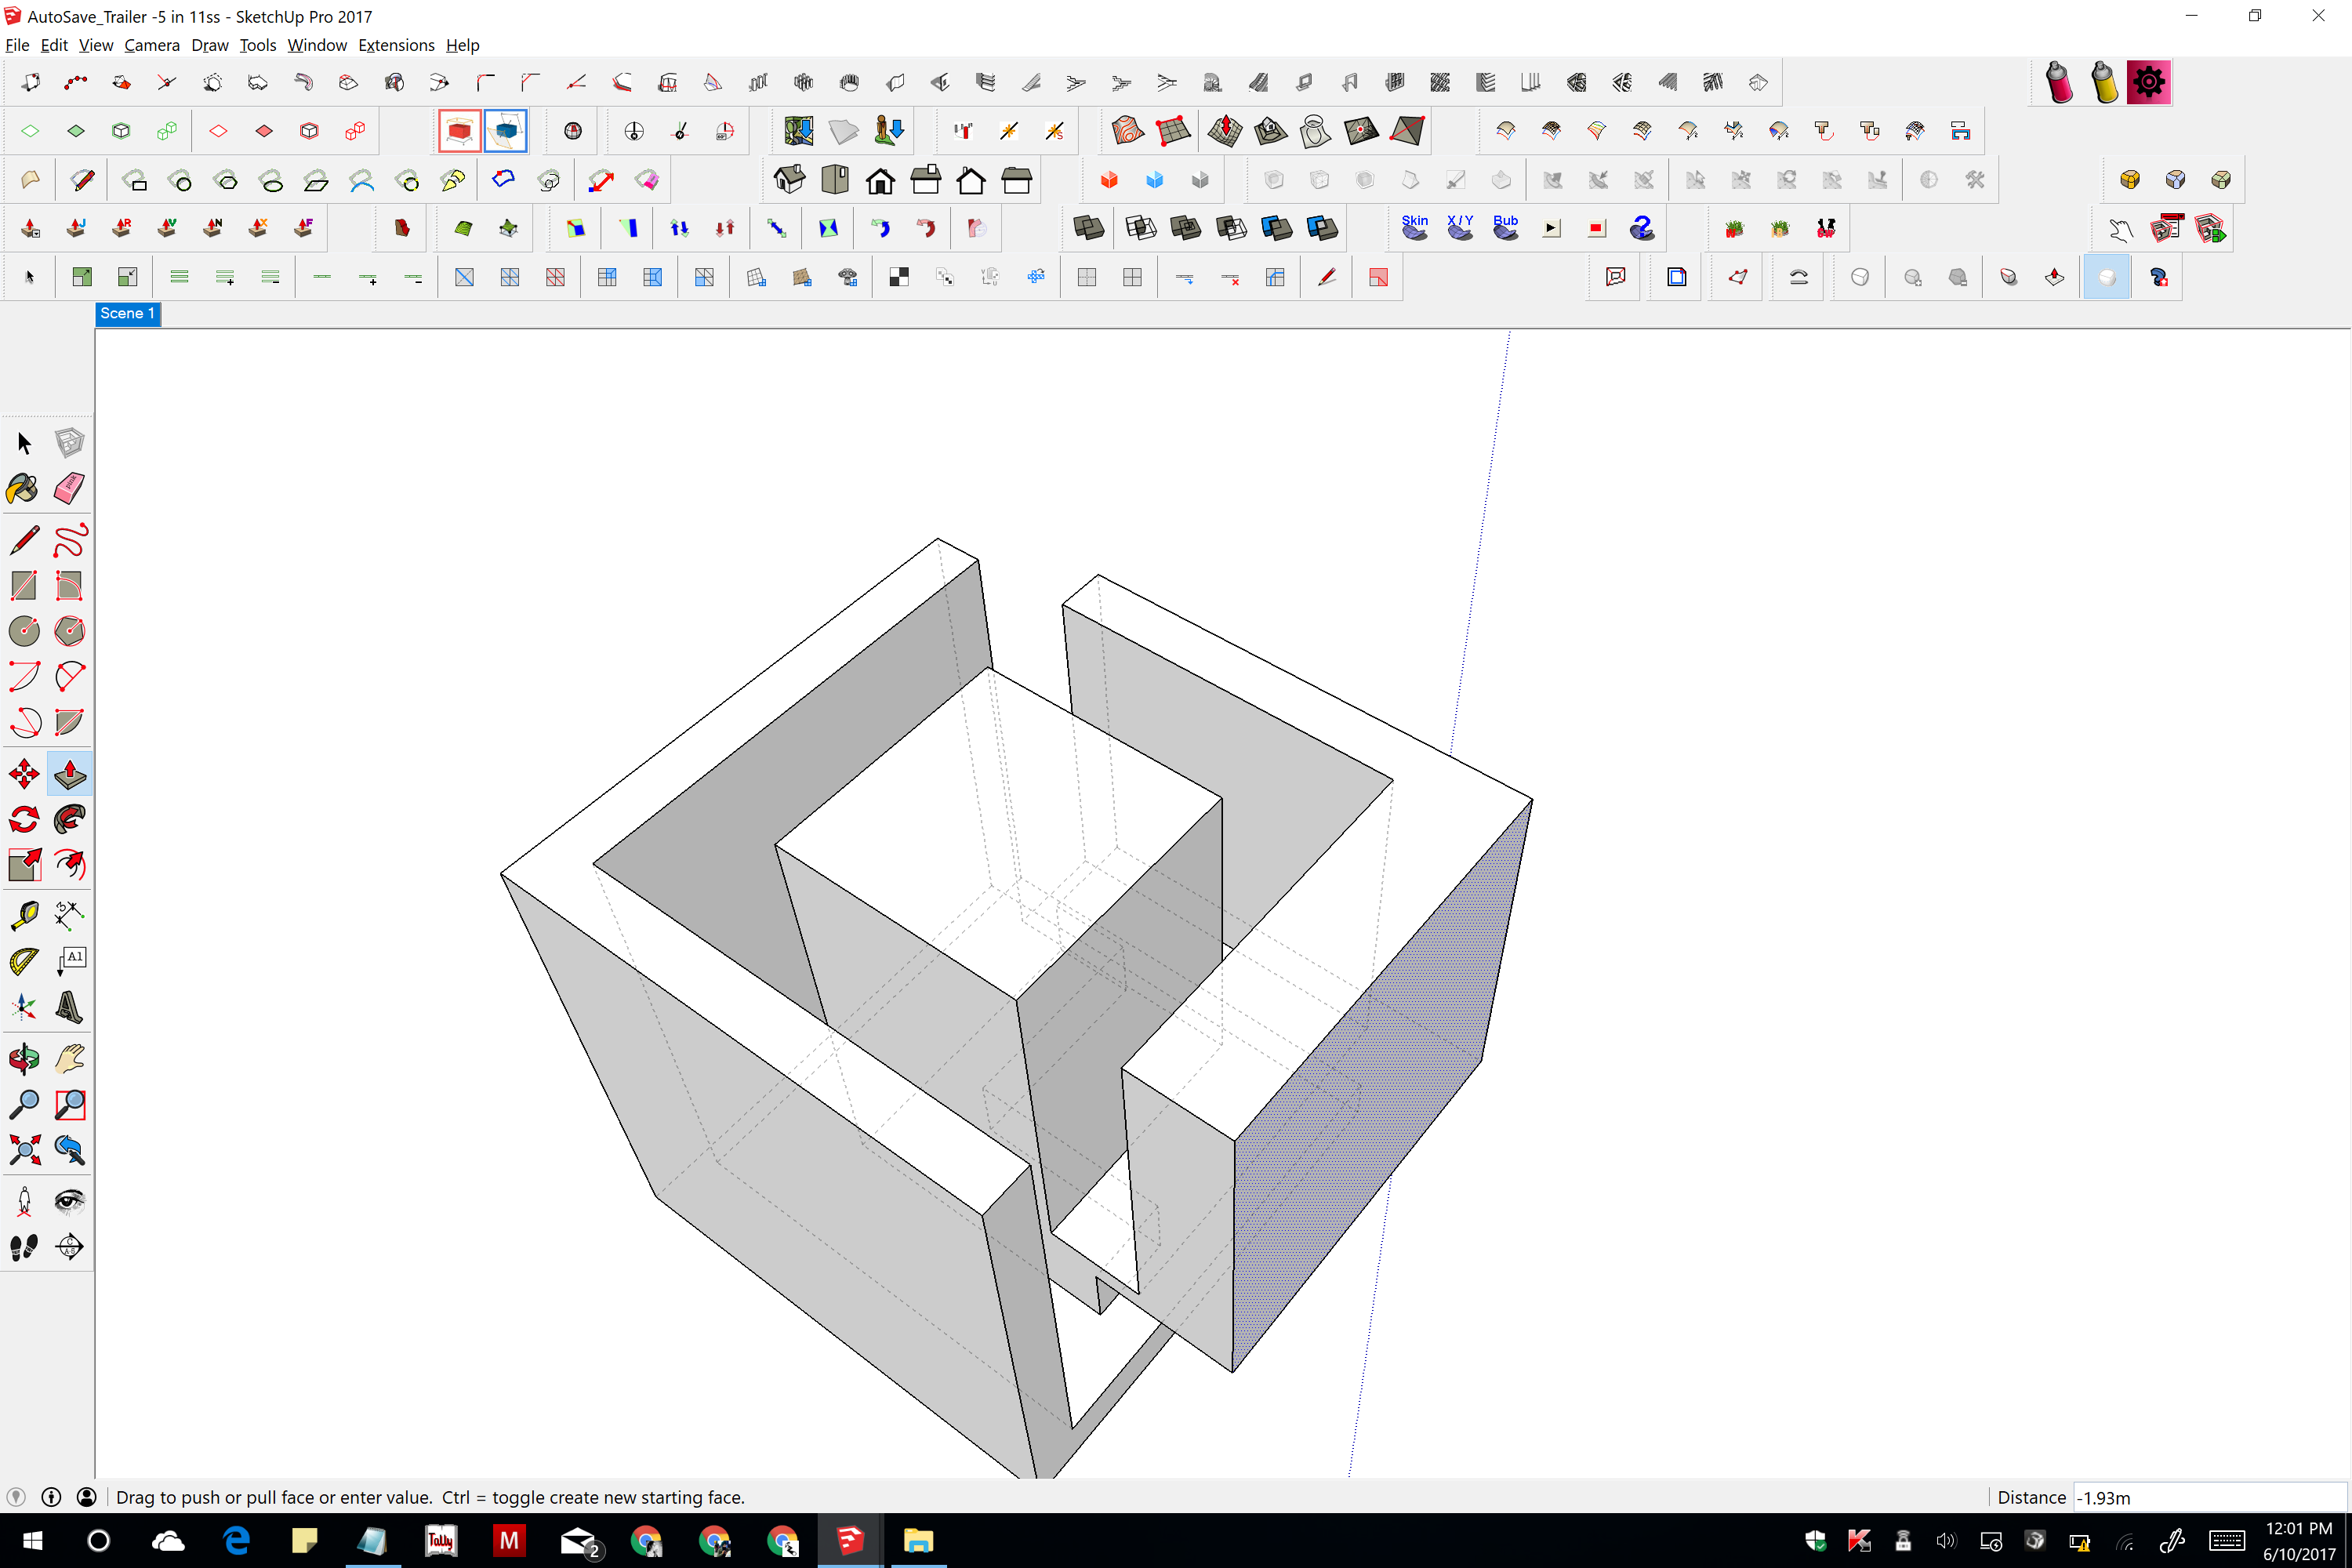Open File Explorer from taskbar

(918, 1540)
